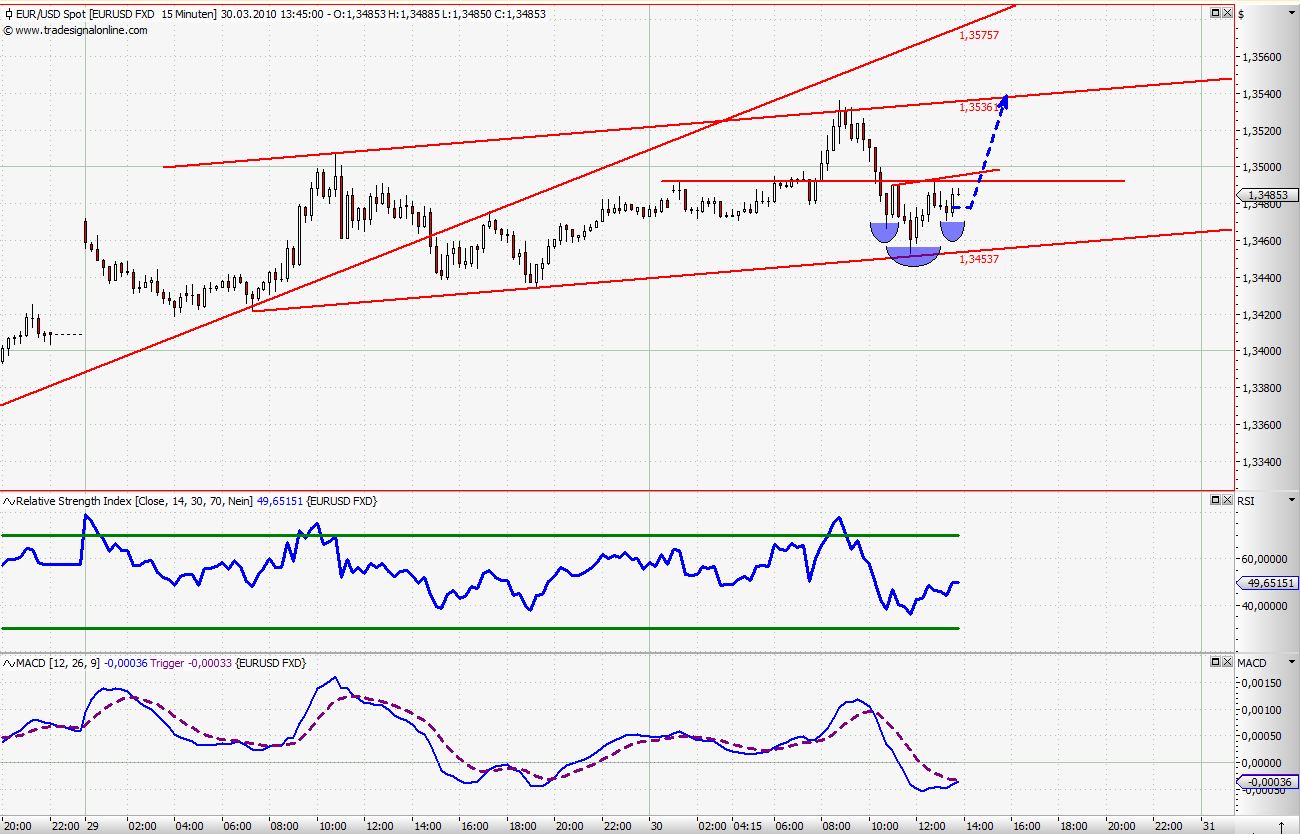Click the © copyright symbol near tradesignalonline.com
The height and width of the screenshot is (834, 1300).
tap(8, 31)
